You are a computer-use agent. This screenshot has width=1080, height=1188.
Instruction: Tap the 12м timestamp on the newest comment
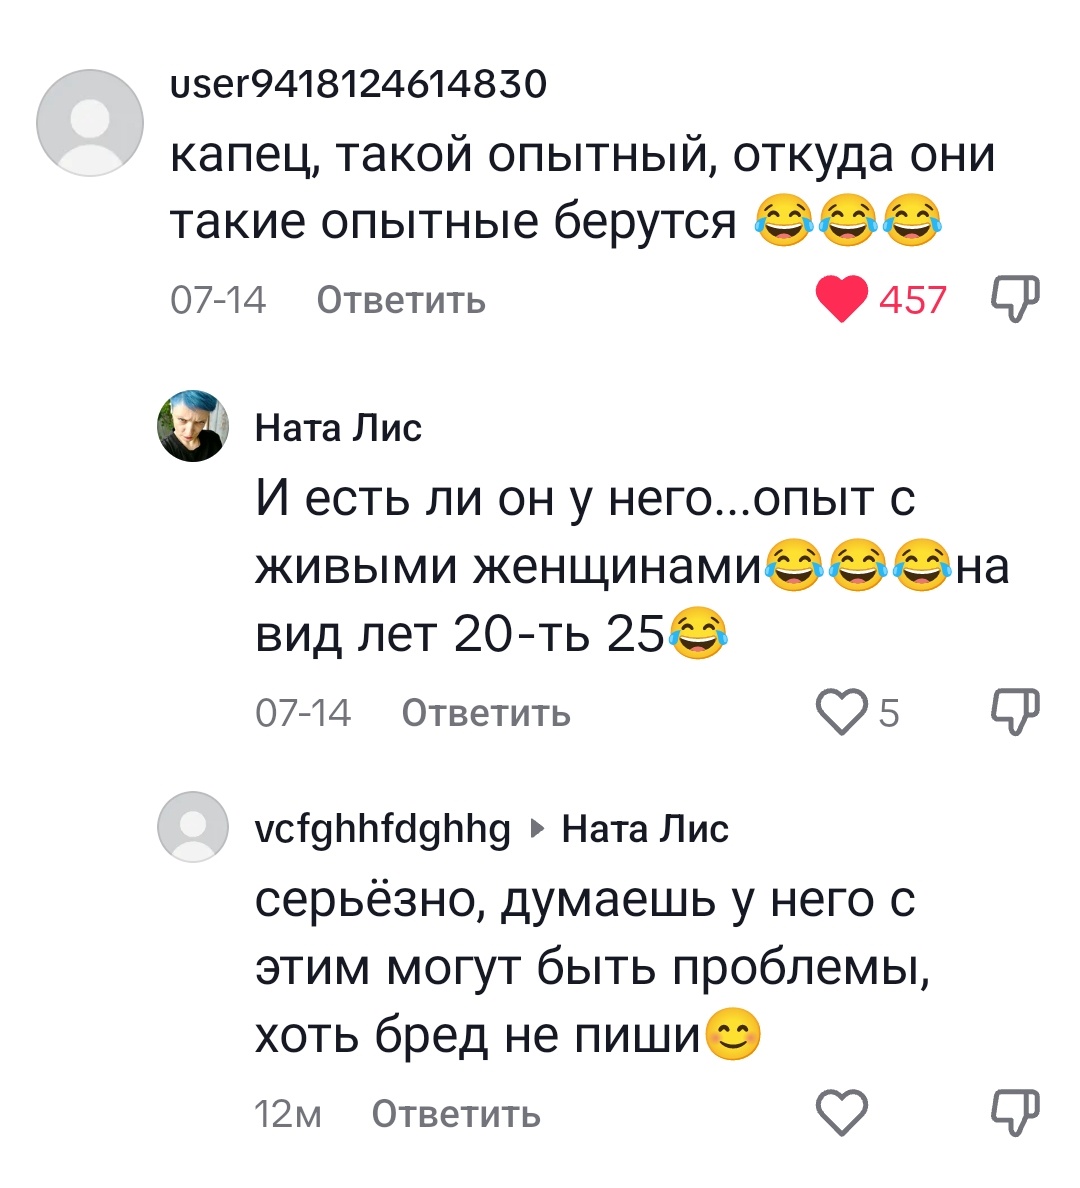(x=290, y=1112)
